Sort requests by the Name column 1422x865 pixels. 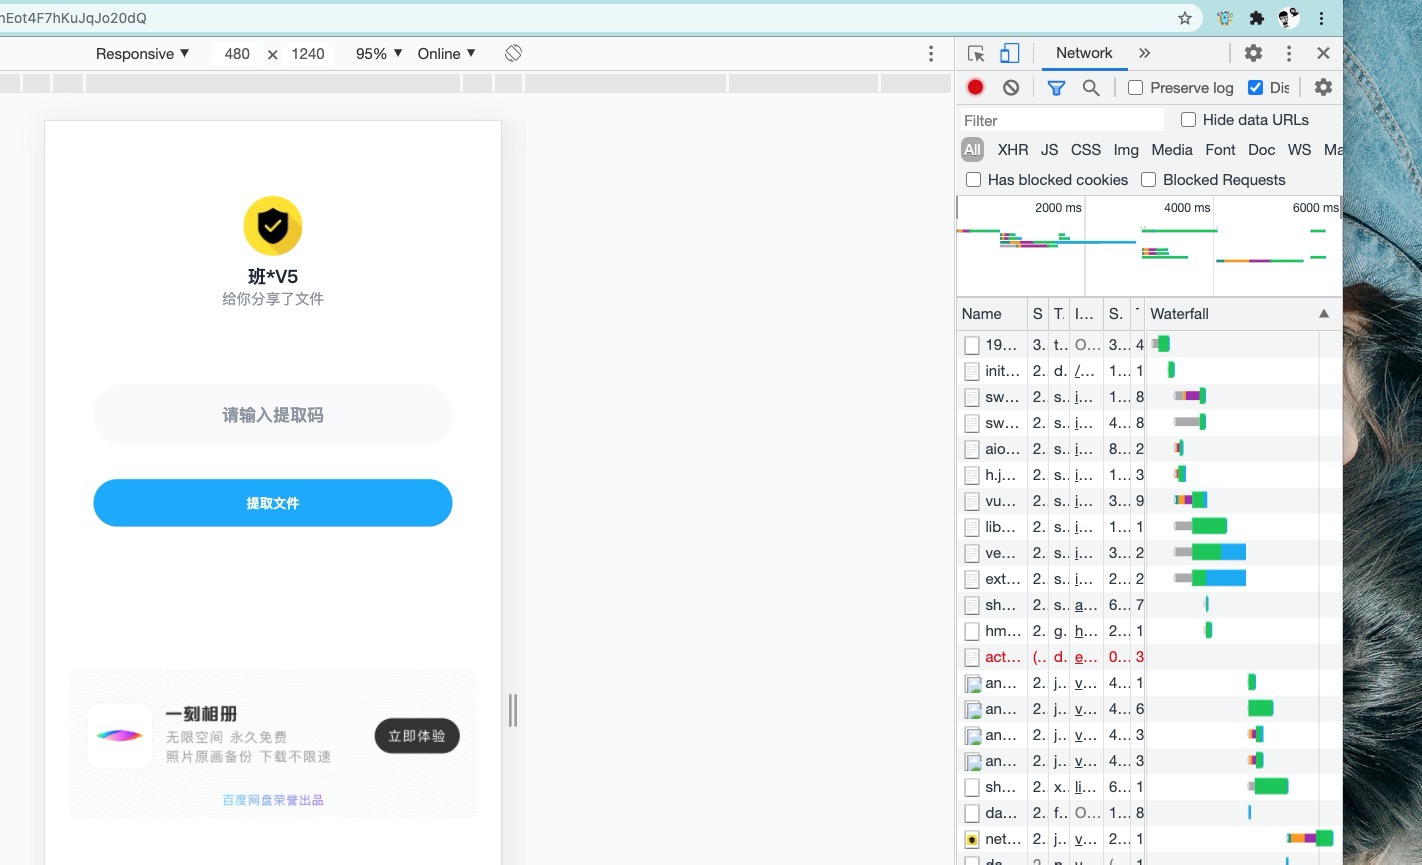992,314
